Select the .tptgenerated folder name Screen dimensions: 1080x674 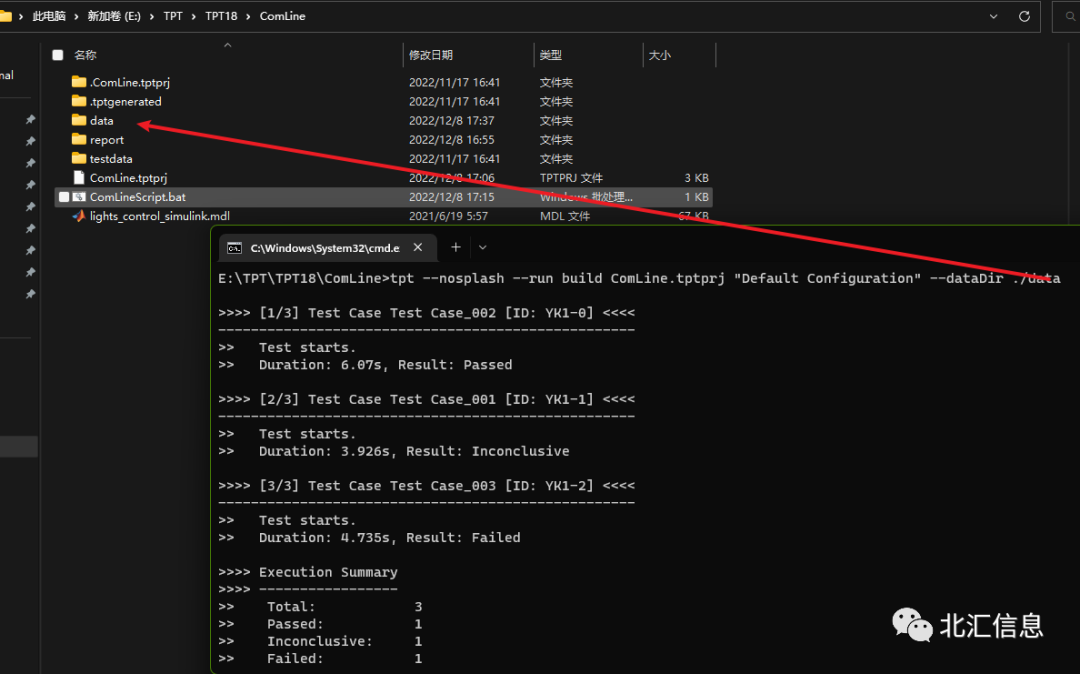point(125,101)
